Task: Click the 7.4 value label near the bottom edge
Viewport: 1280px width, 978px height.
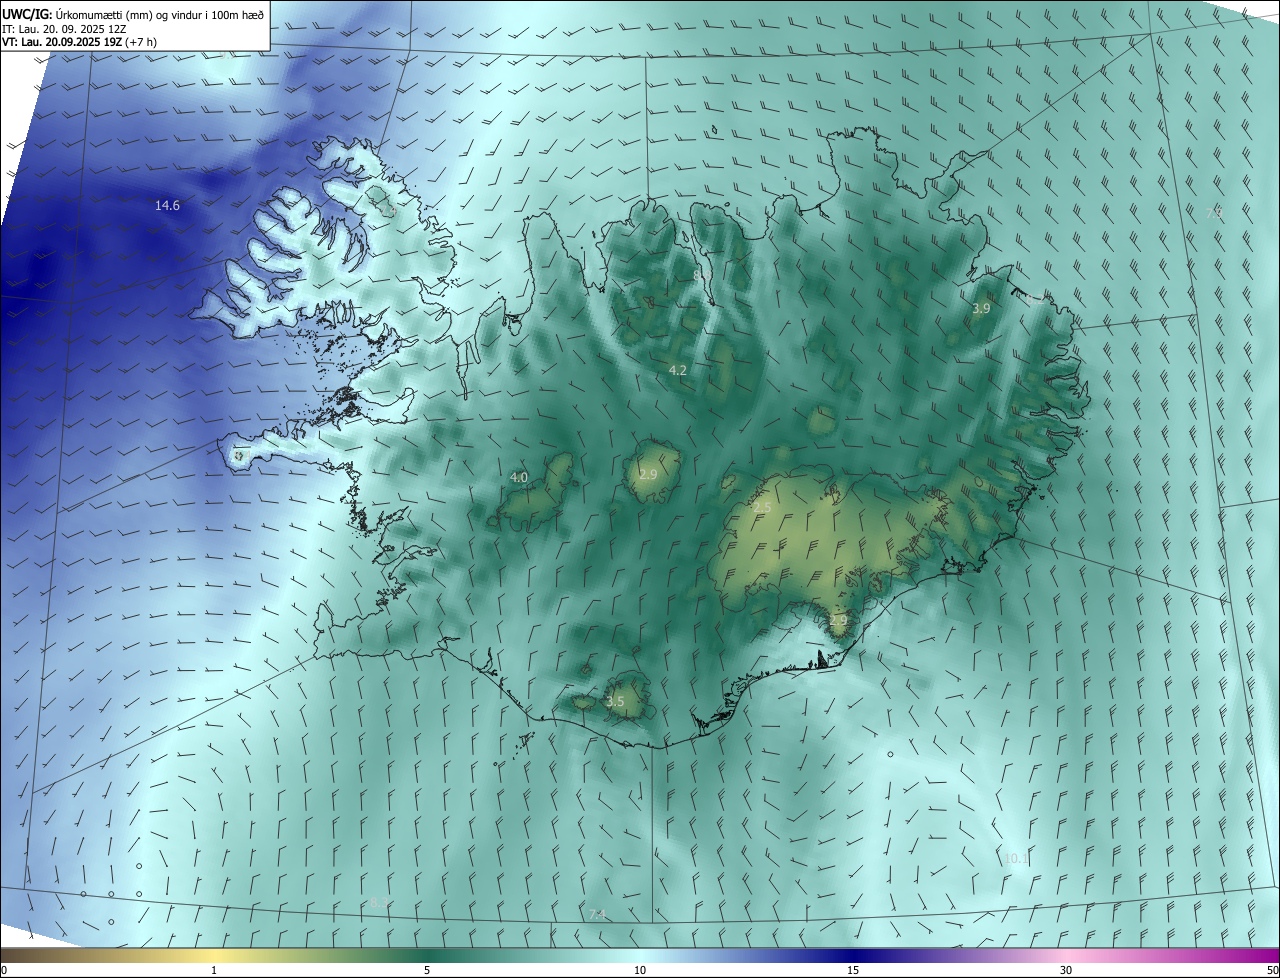Action: point(597,915)
